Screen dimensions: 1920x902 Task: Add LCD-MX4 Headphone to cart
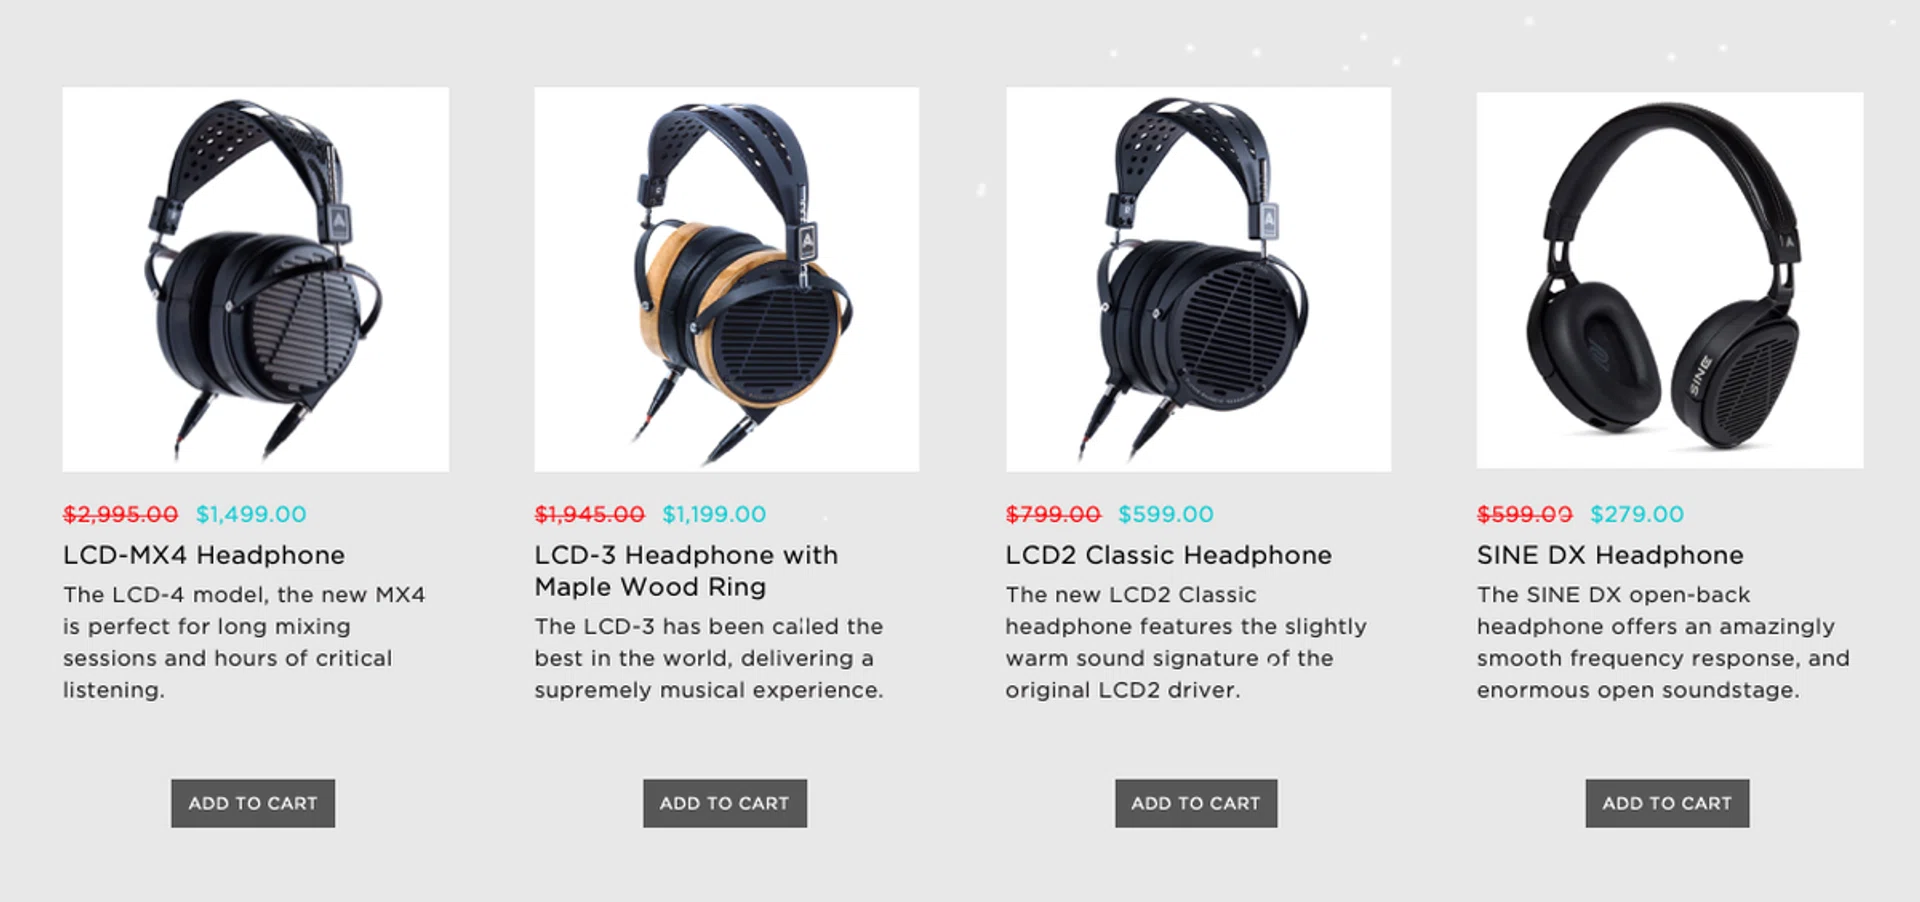[x=253, y=803]
